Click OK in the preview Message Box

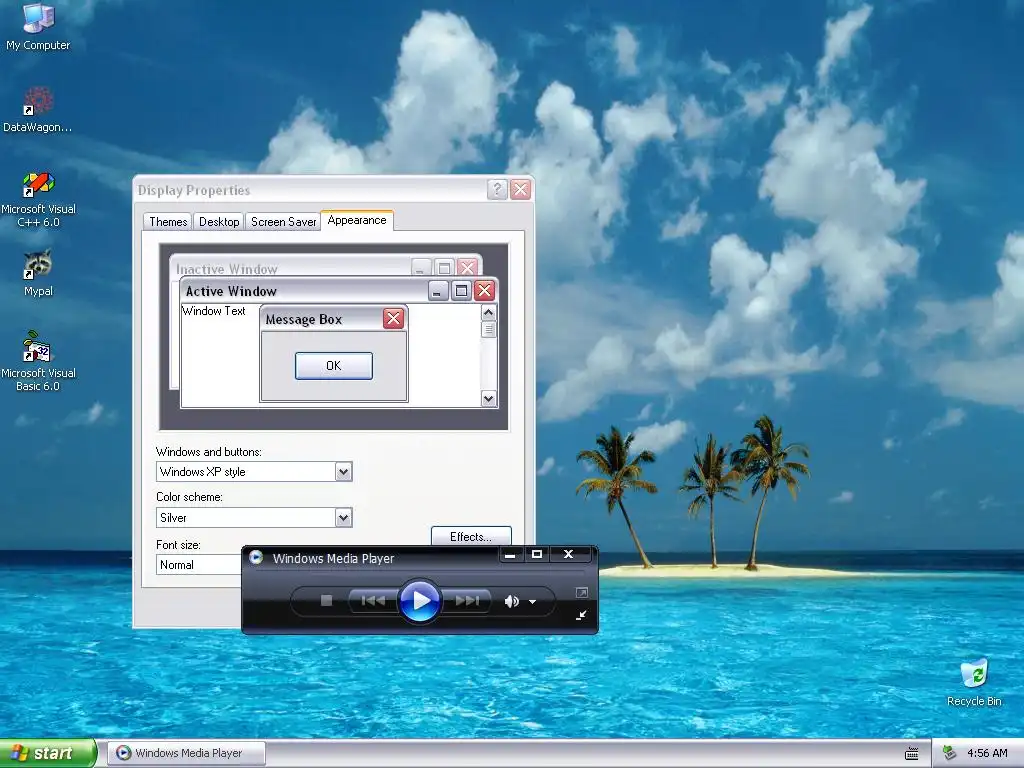[334, 366]
